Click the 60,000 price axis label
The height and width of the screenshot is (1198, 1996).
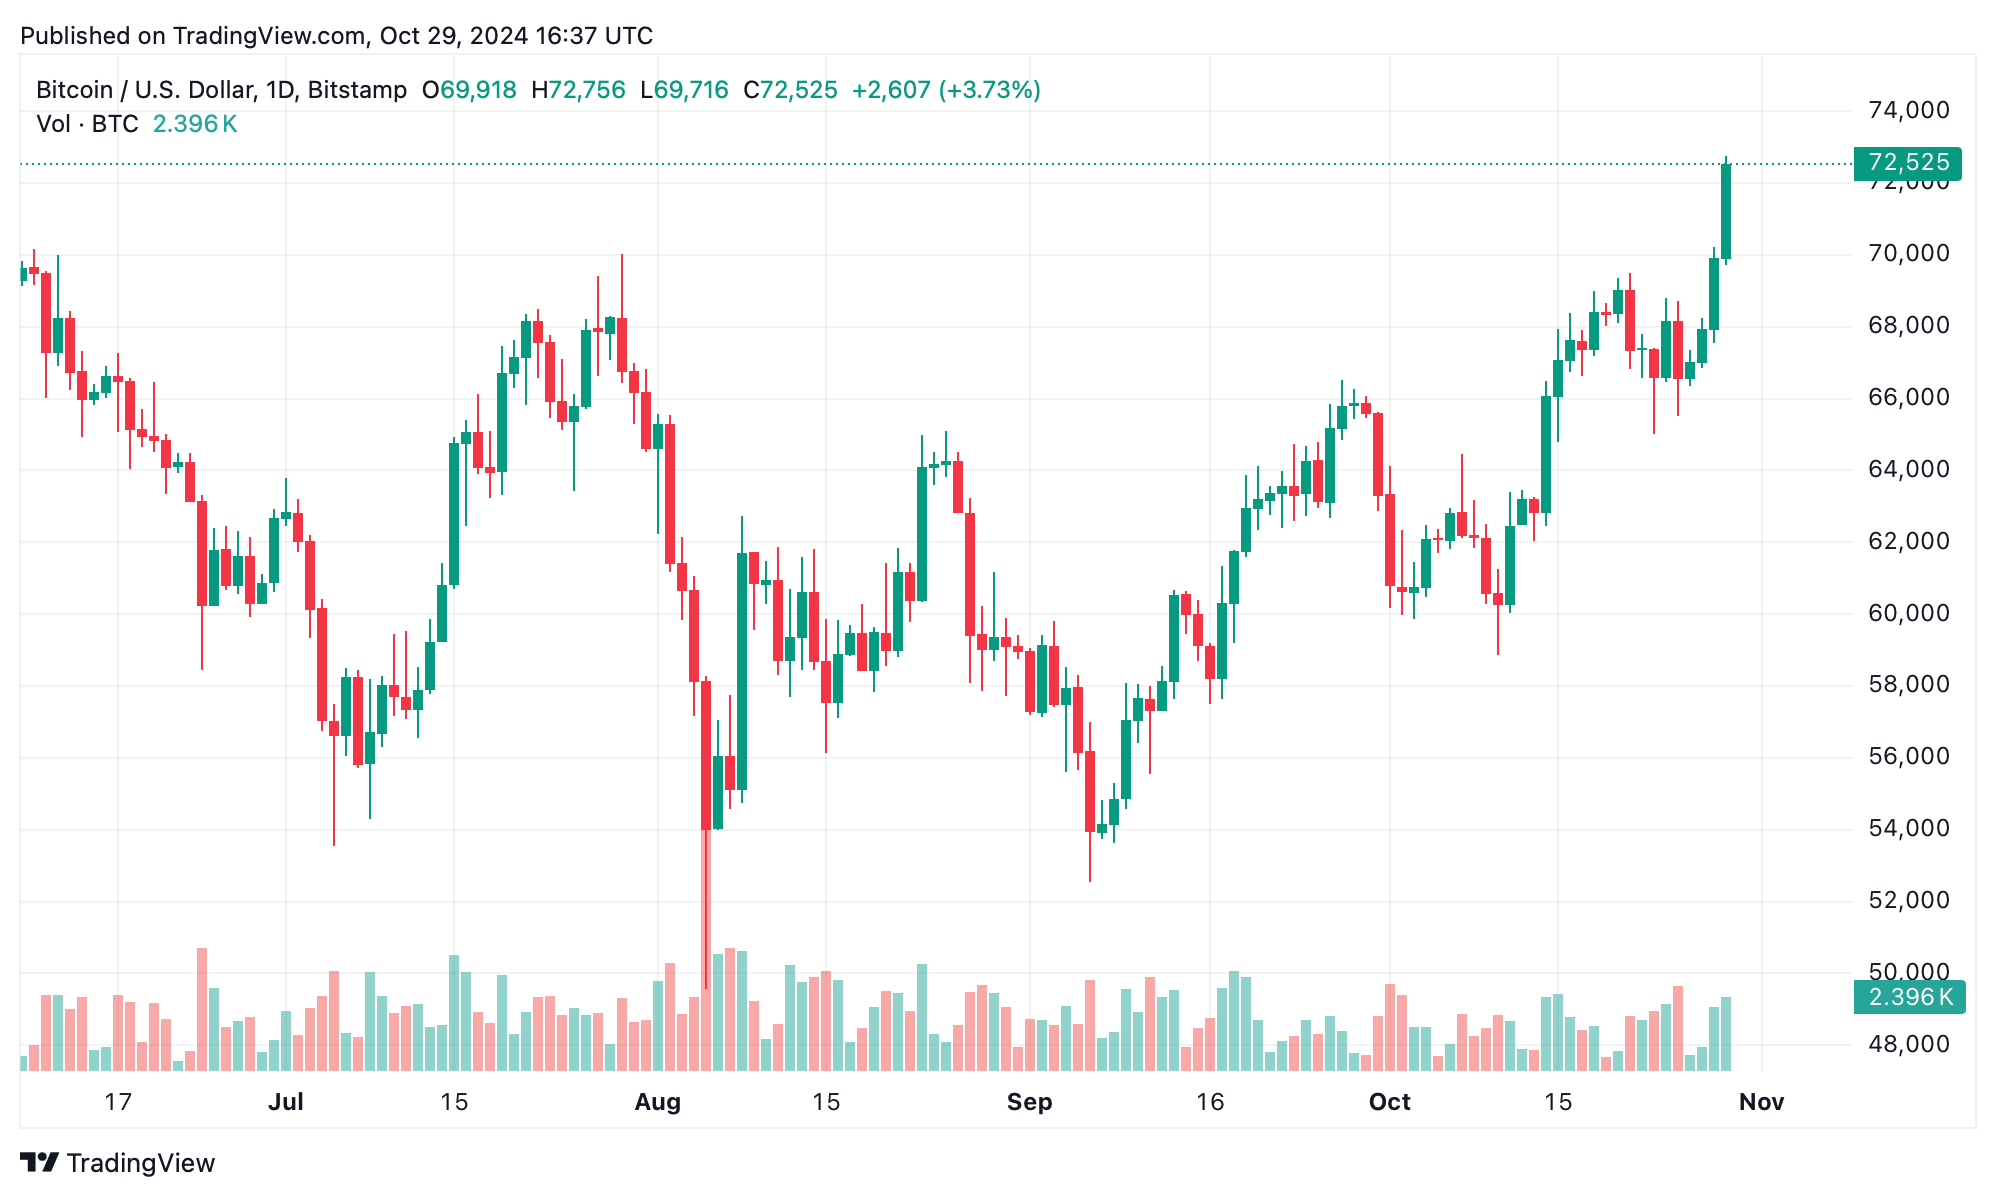click(x=1908, y=613)
